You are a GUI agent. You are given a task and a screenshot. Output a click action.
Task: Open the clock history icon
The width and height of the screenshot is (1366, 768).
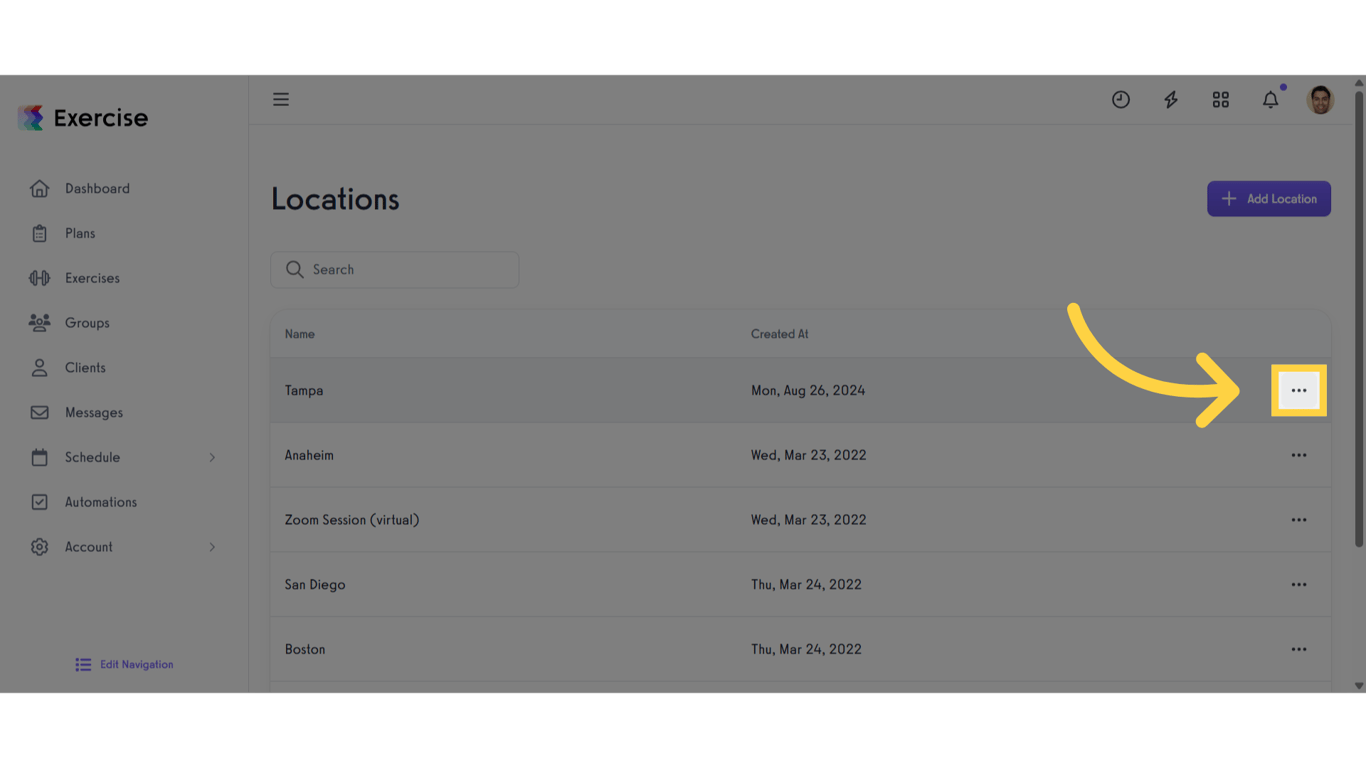pos(1121,99)
